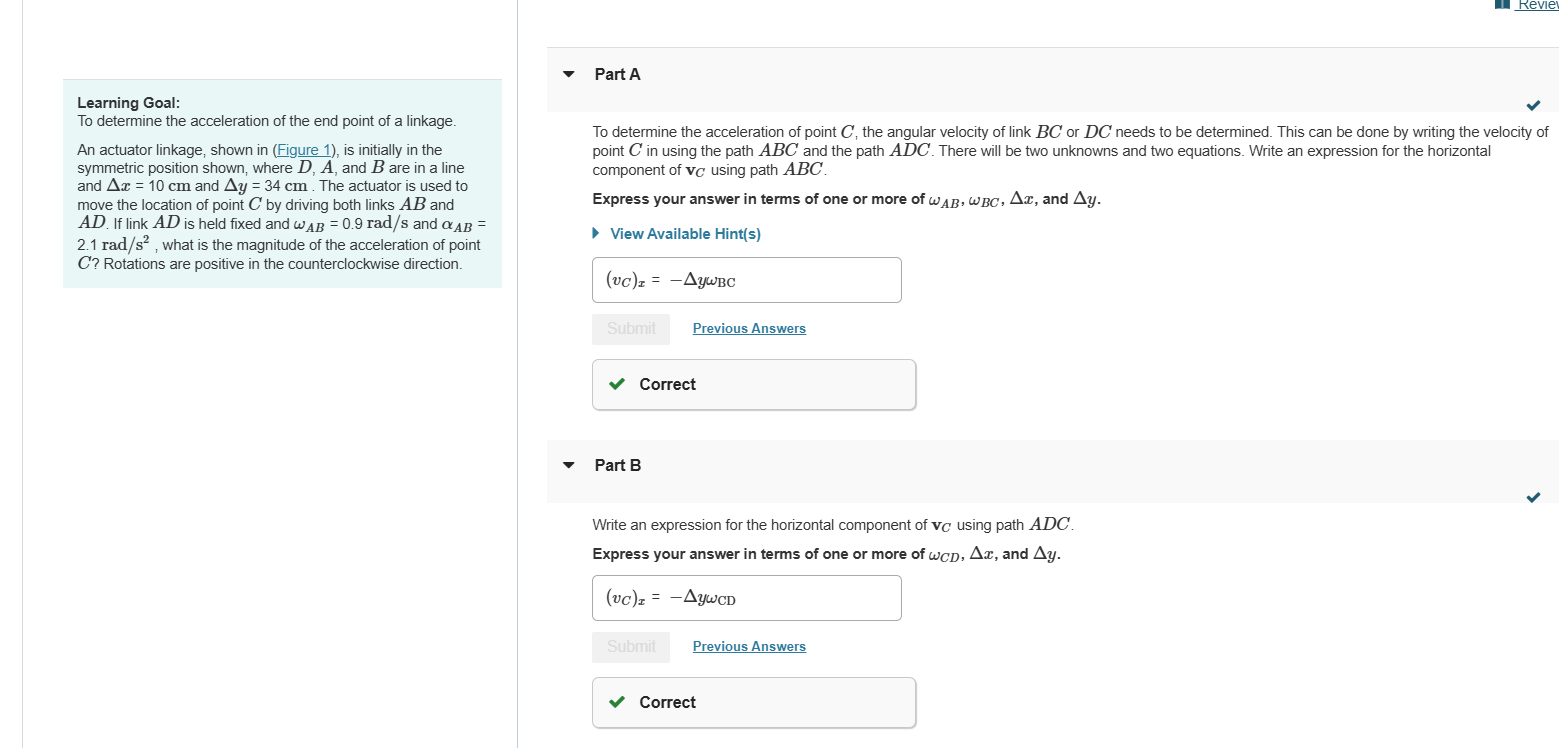Click the Review book icon
The height and width of the screenshot is (748, 1559).
coord(1501,5)
